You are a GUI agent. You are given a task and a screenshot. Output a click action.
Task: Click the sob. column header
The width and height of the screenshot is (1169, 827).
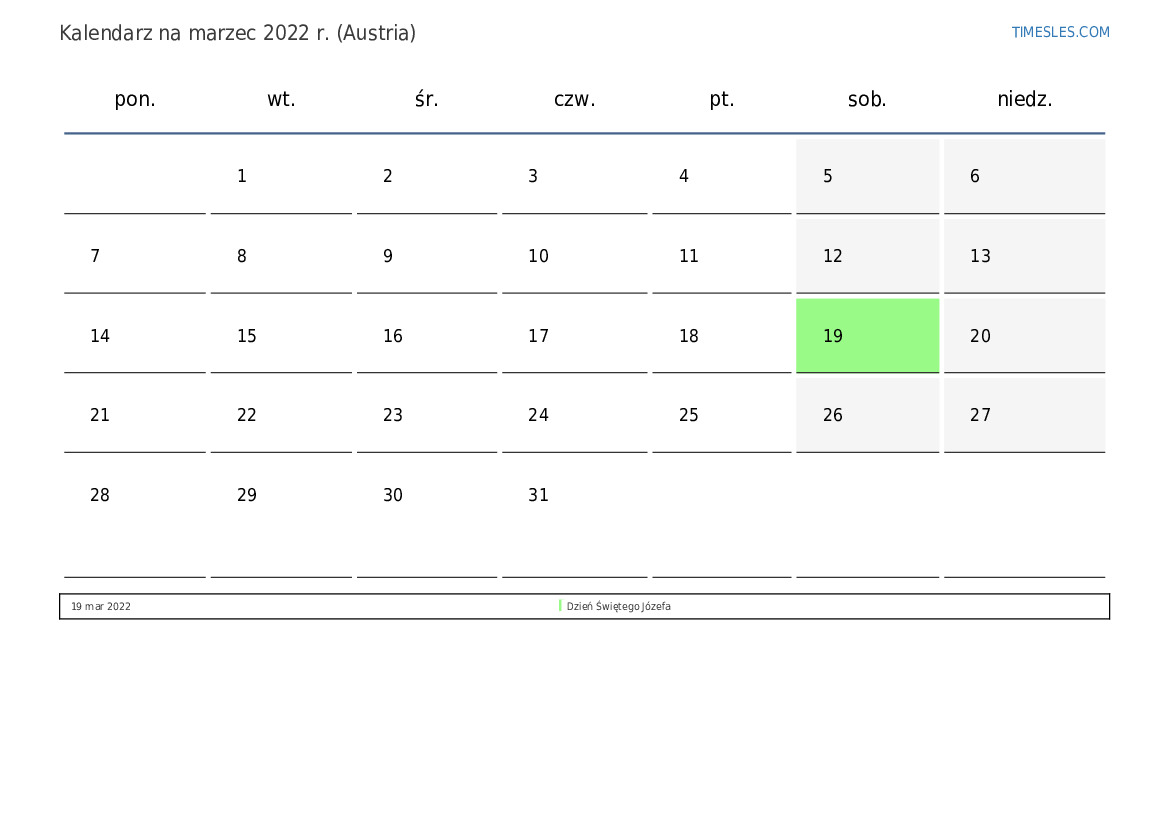(867, 99)
